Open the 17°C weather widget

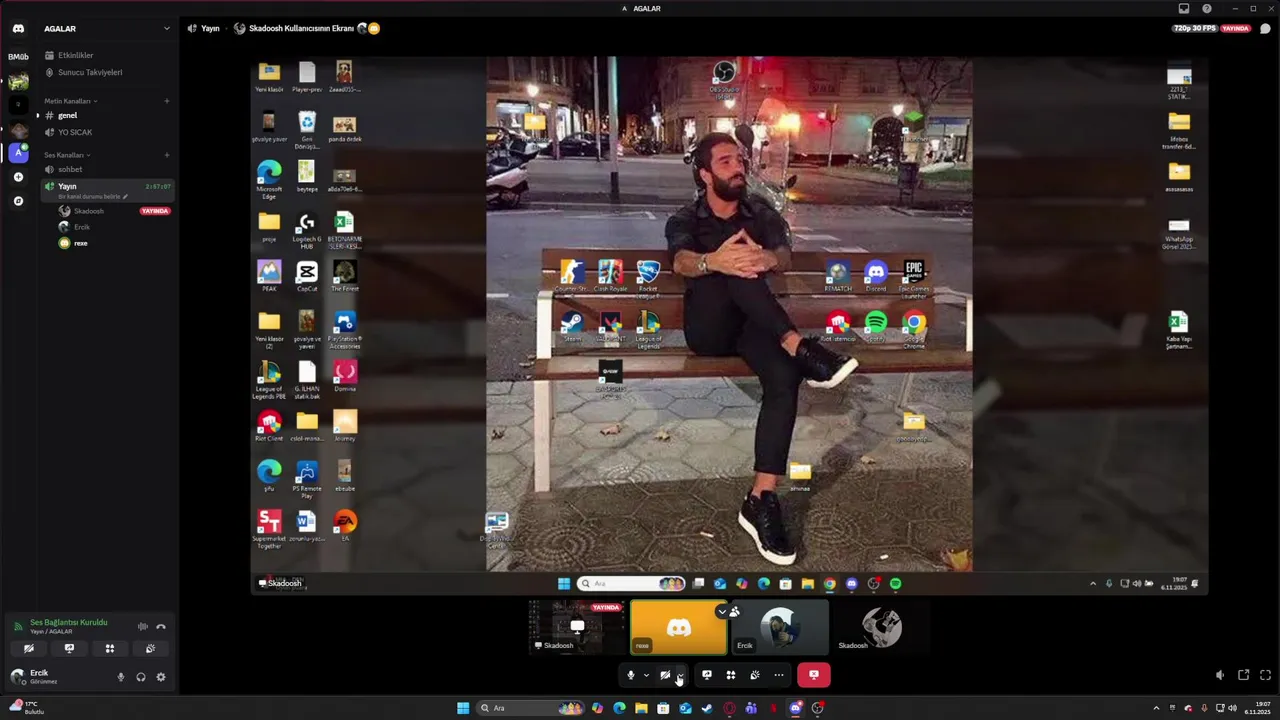point(26,708)
